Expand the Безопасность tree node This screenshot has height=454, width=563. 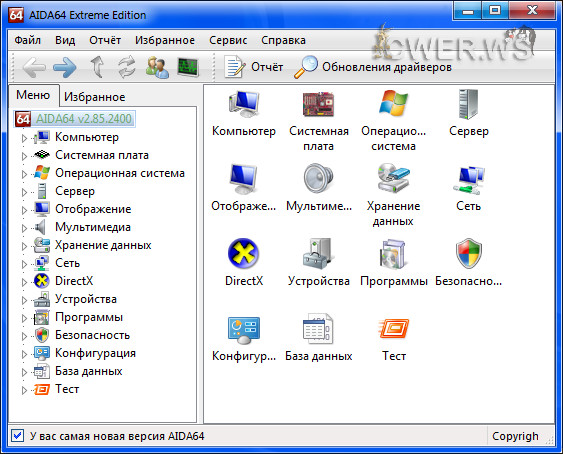click(x=24, y=336)
